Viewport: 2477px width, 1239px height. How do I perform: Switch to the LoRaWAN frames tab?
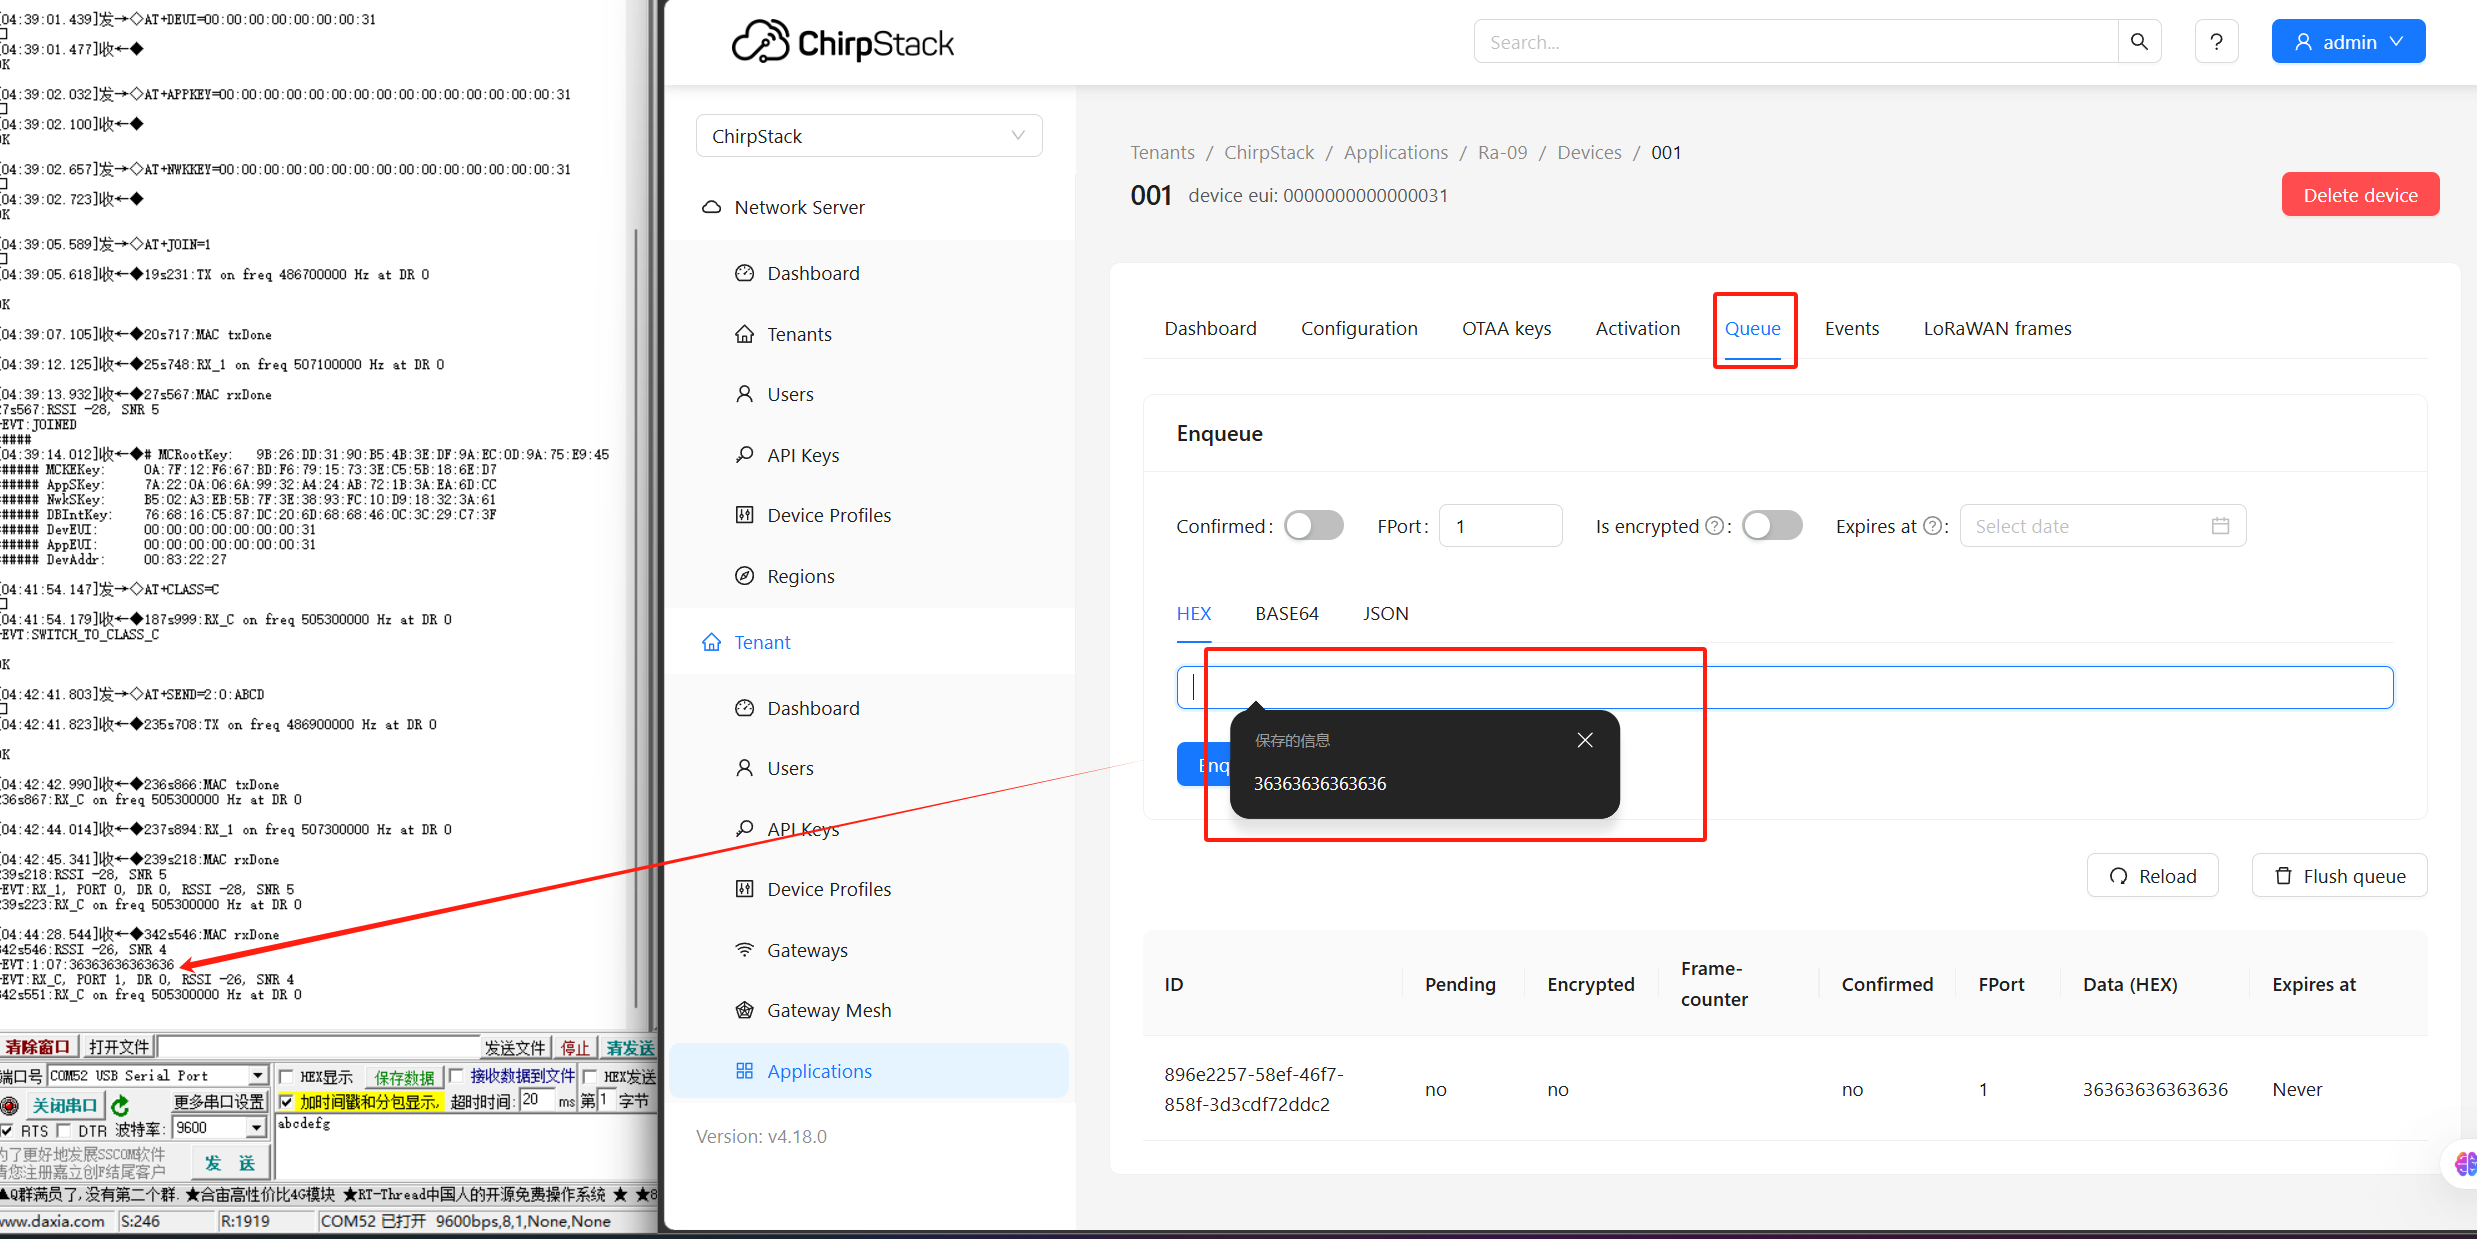(x=1997, y=328)
